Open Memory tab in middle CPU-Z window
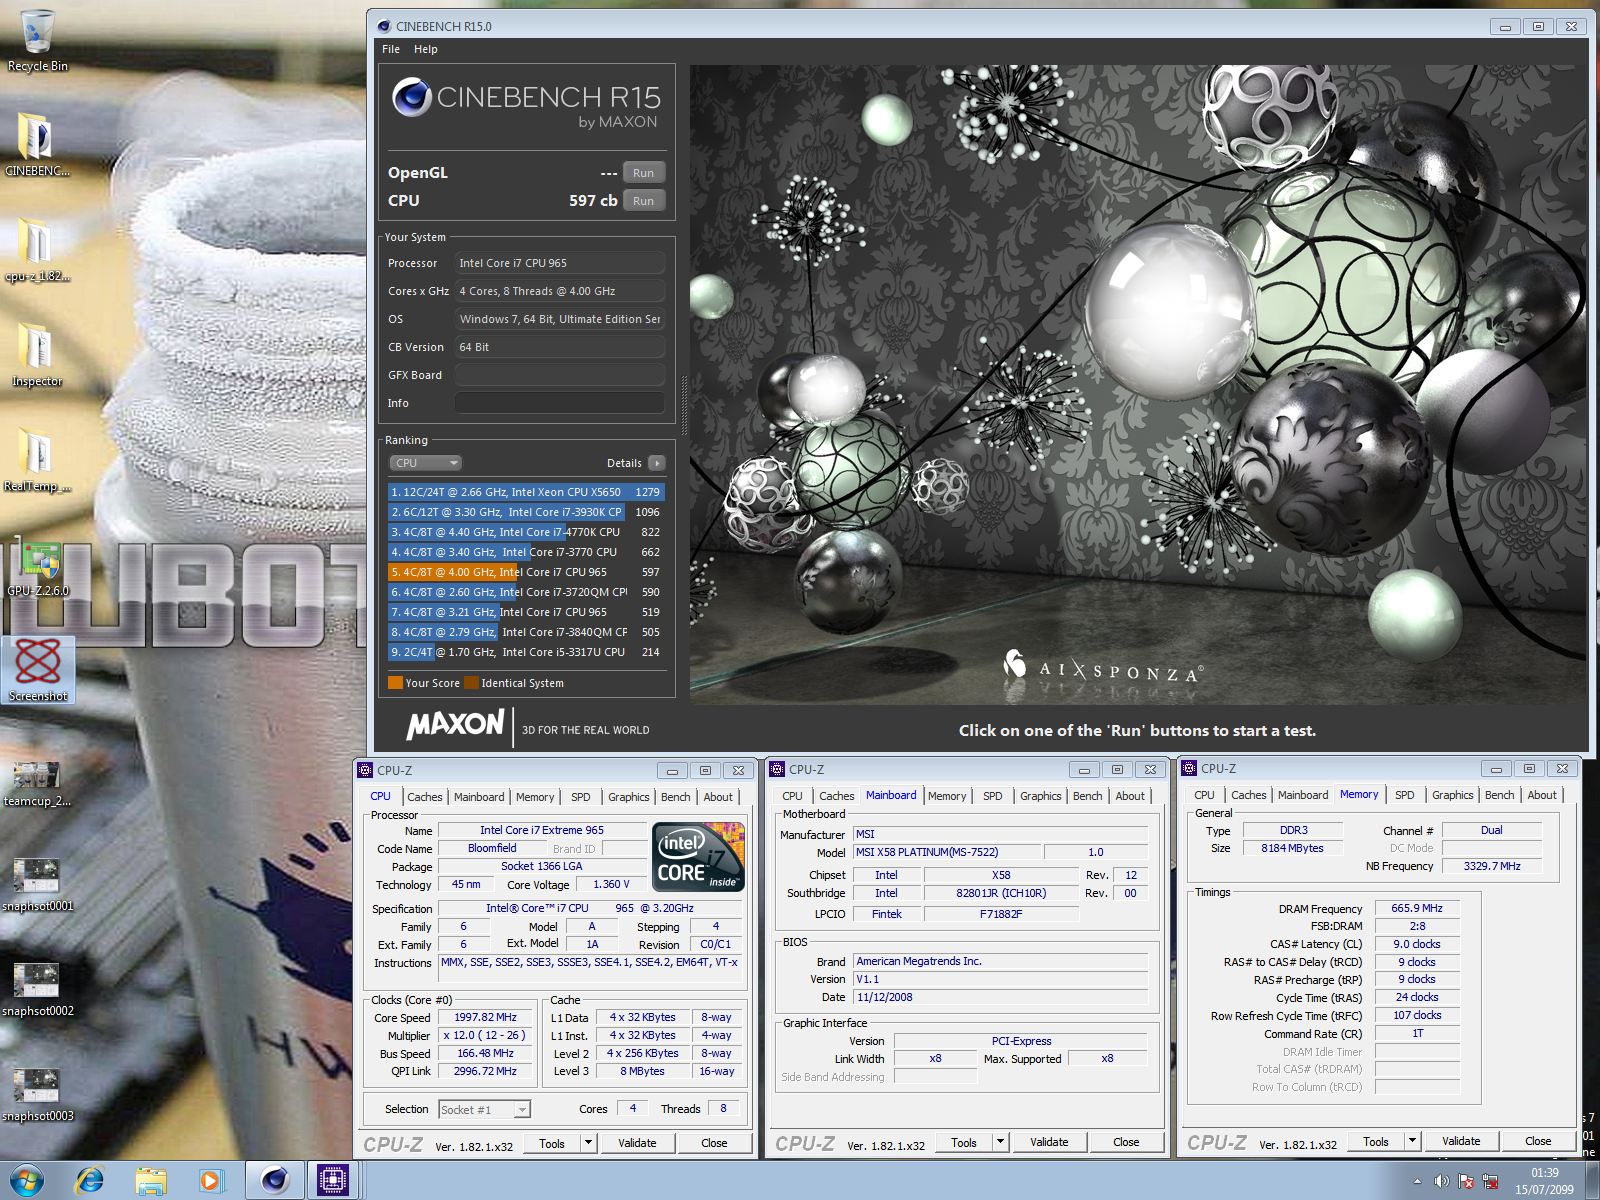1600x1200 pixels. [x=947, y=796]
